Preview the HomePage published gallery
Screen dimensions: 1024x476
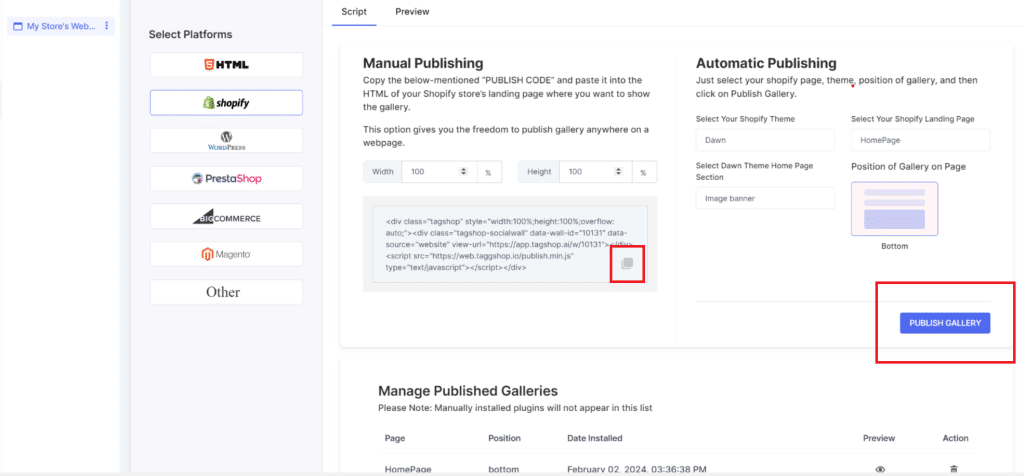click(x=880, y=469)
